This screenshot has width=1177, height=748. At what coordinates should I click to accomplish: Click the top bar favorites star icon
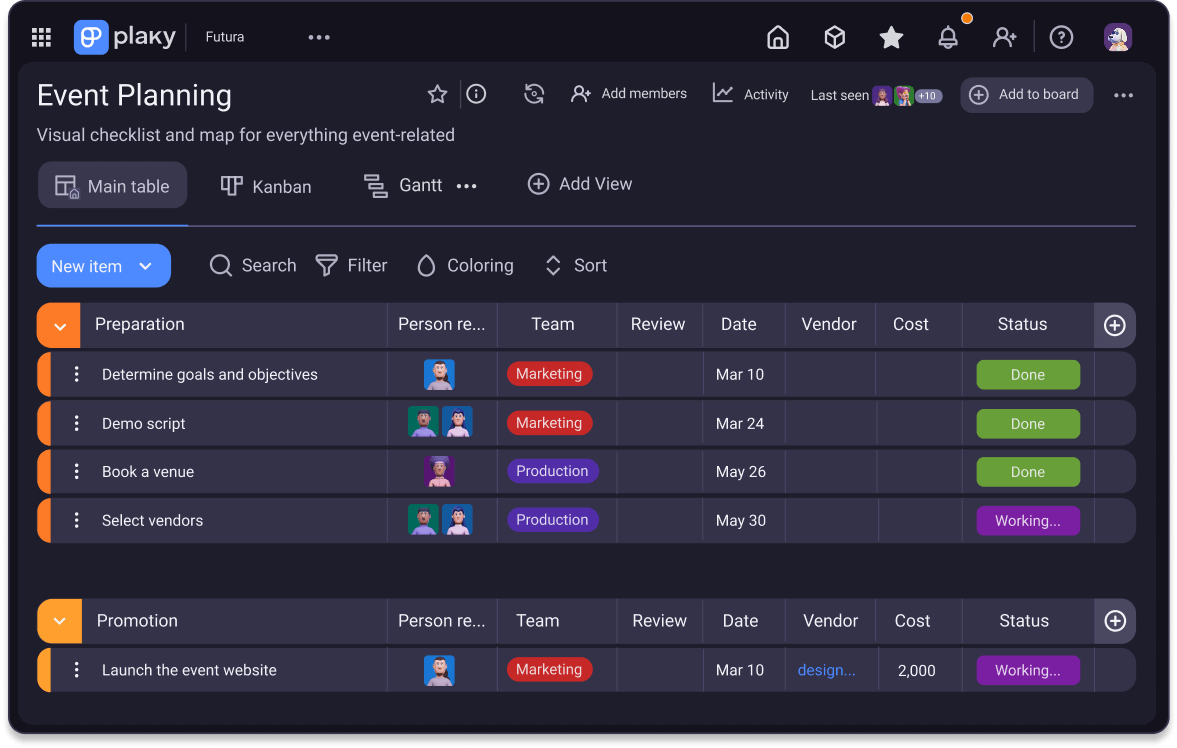click(x=891, y=37)
